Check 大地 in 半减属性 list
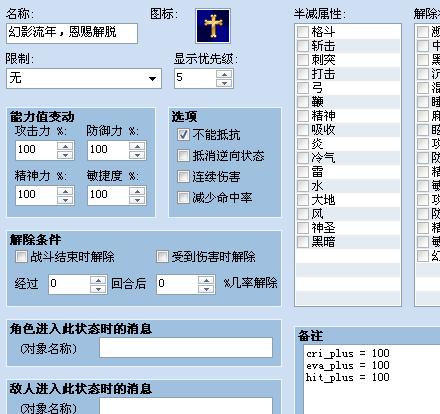The height and width of the screenshot is (414, 440). (x=303, y=200)
